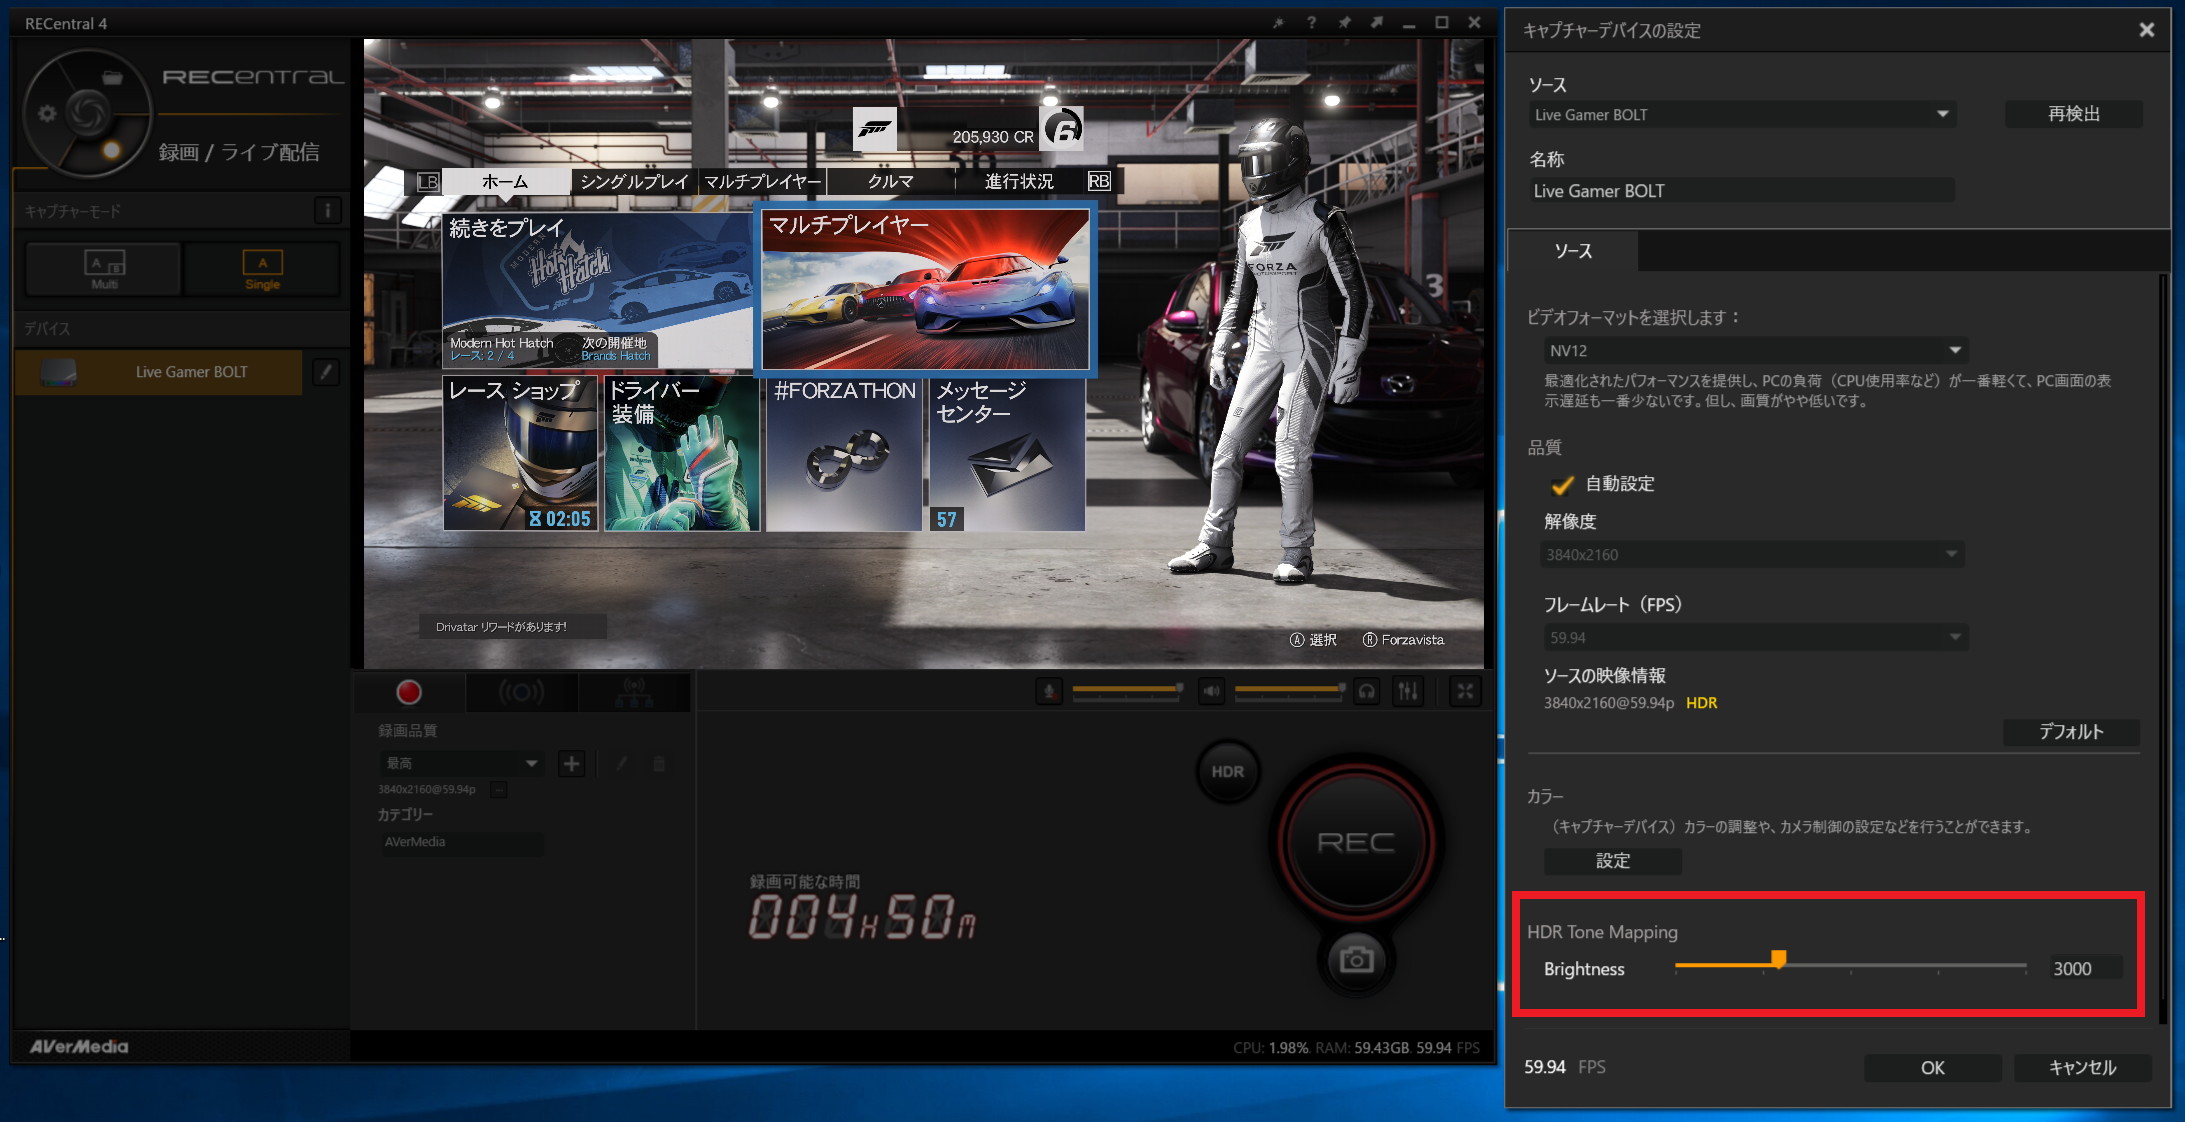This screenshot has height=1122, width=2185.
Task: Close the capture device settings dialog
Action: click(x=2146, y=30)
